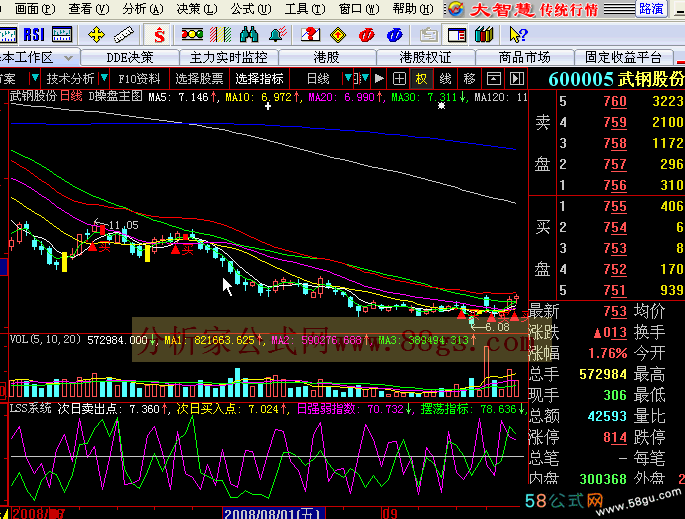This screenshot has height=519, width=685.
Task: Open the 窗口(W) menu
Action: 359,9
